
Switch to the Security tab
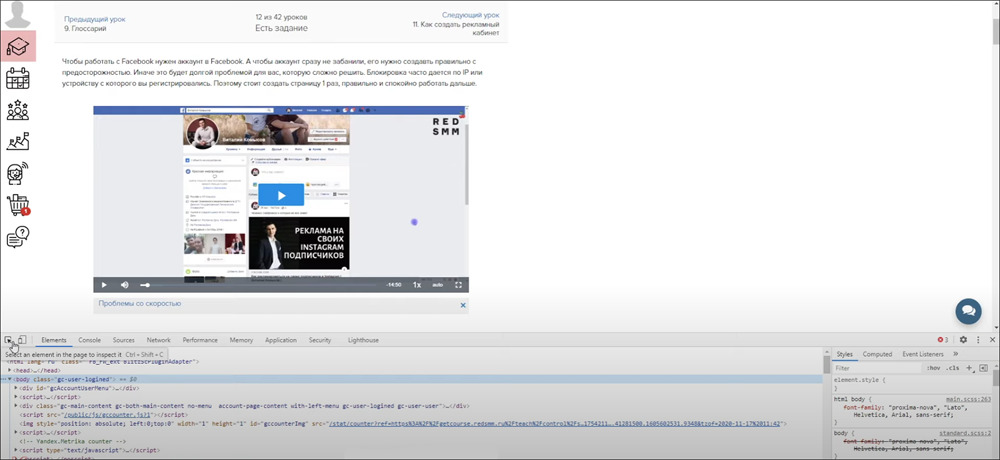click(x=320, y=340)
